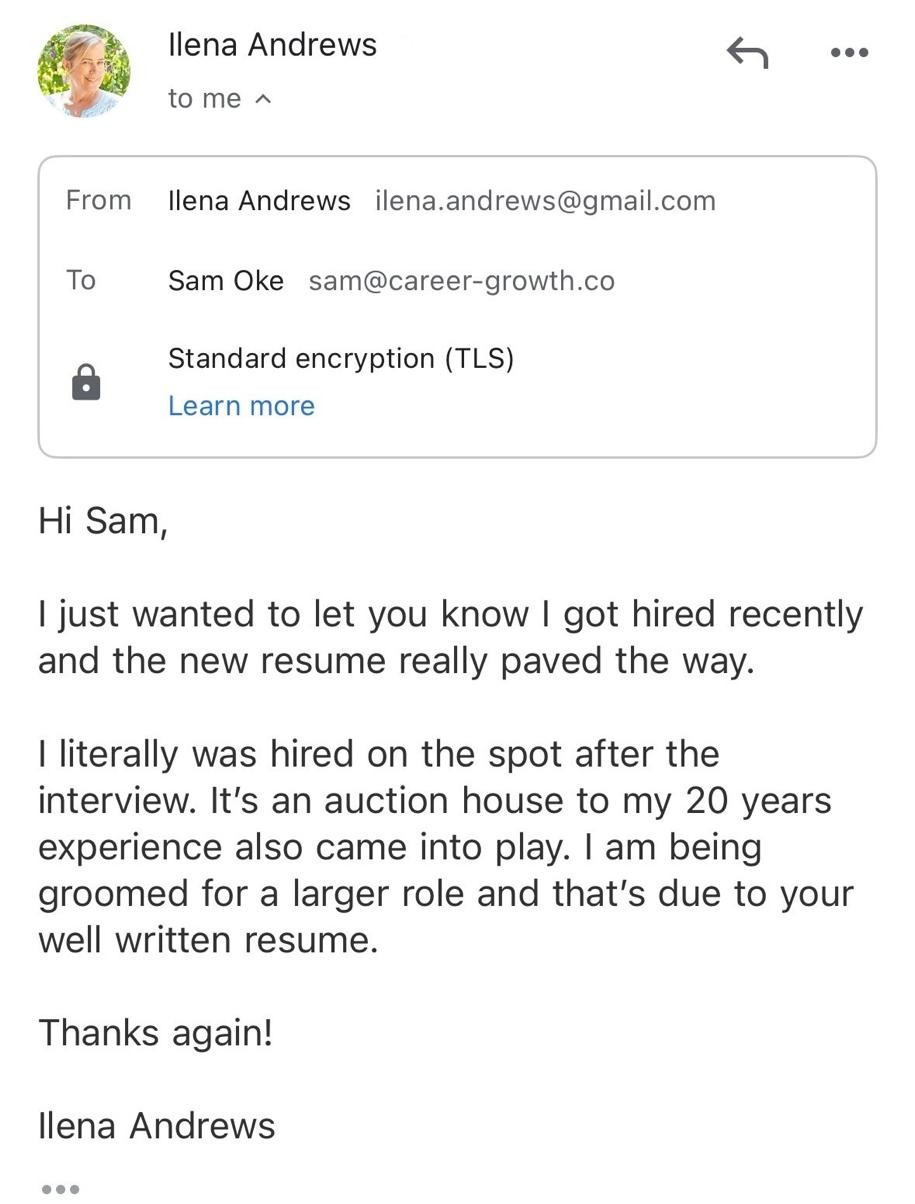The height and width of the screenshot is (1204, 915).
Task: Click Ilena Andrews' profile photo
Action: pos(84,71)
